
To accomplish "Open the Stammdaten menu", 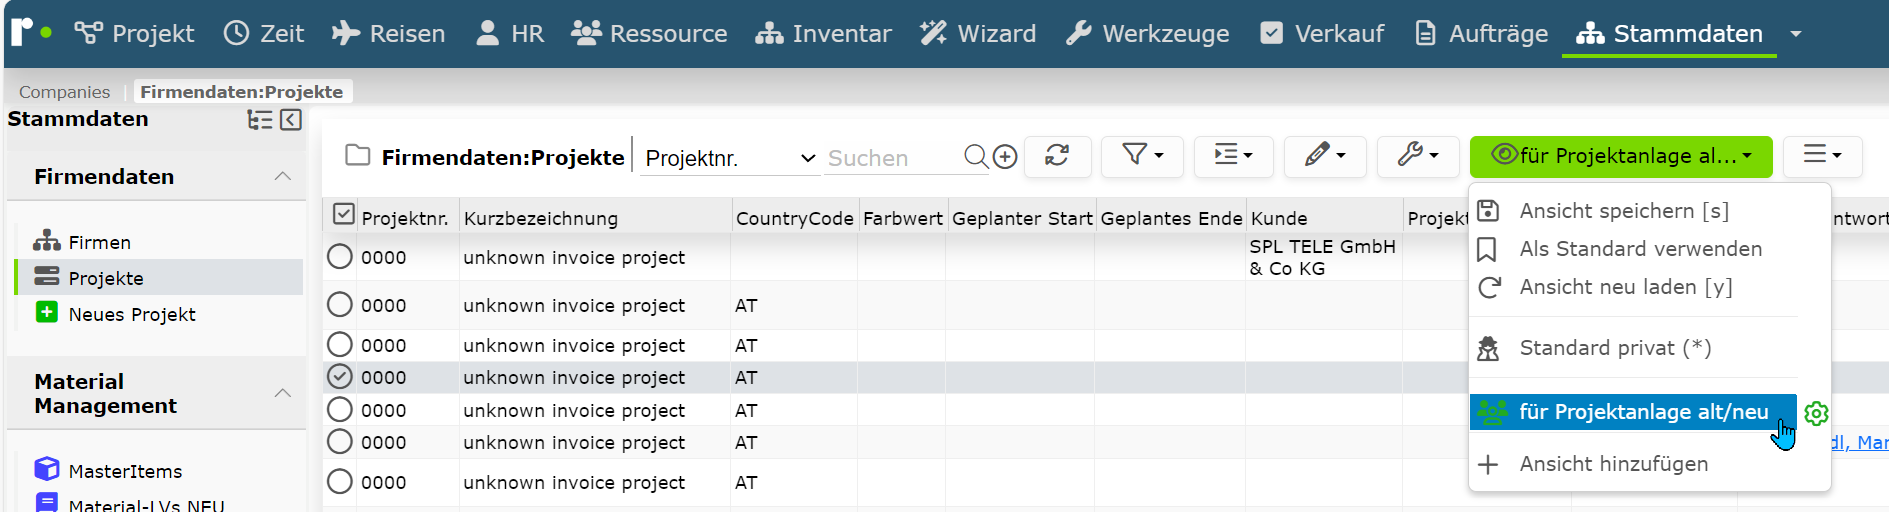I will point(1669,33).
